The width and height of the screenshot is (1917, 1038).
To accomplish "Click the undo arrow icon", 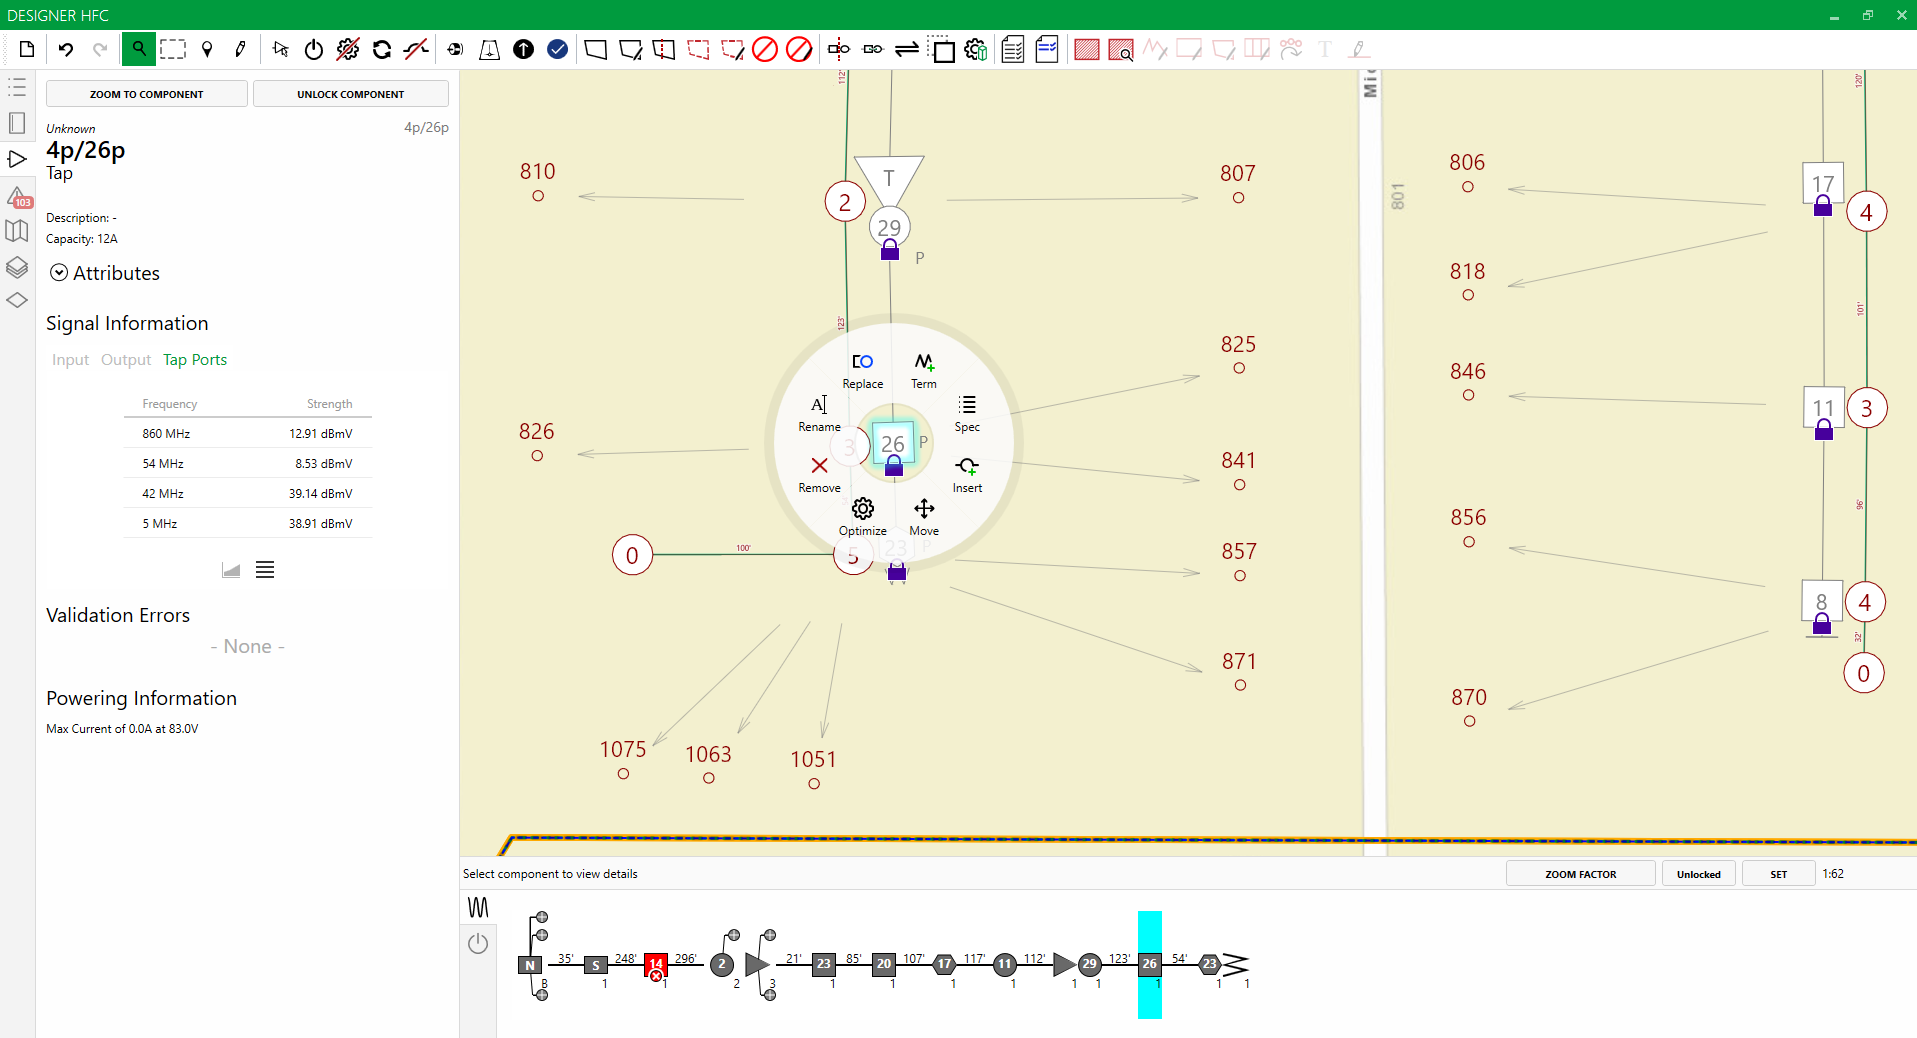I will coord(66,49).
